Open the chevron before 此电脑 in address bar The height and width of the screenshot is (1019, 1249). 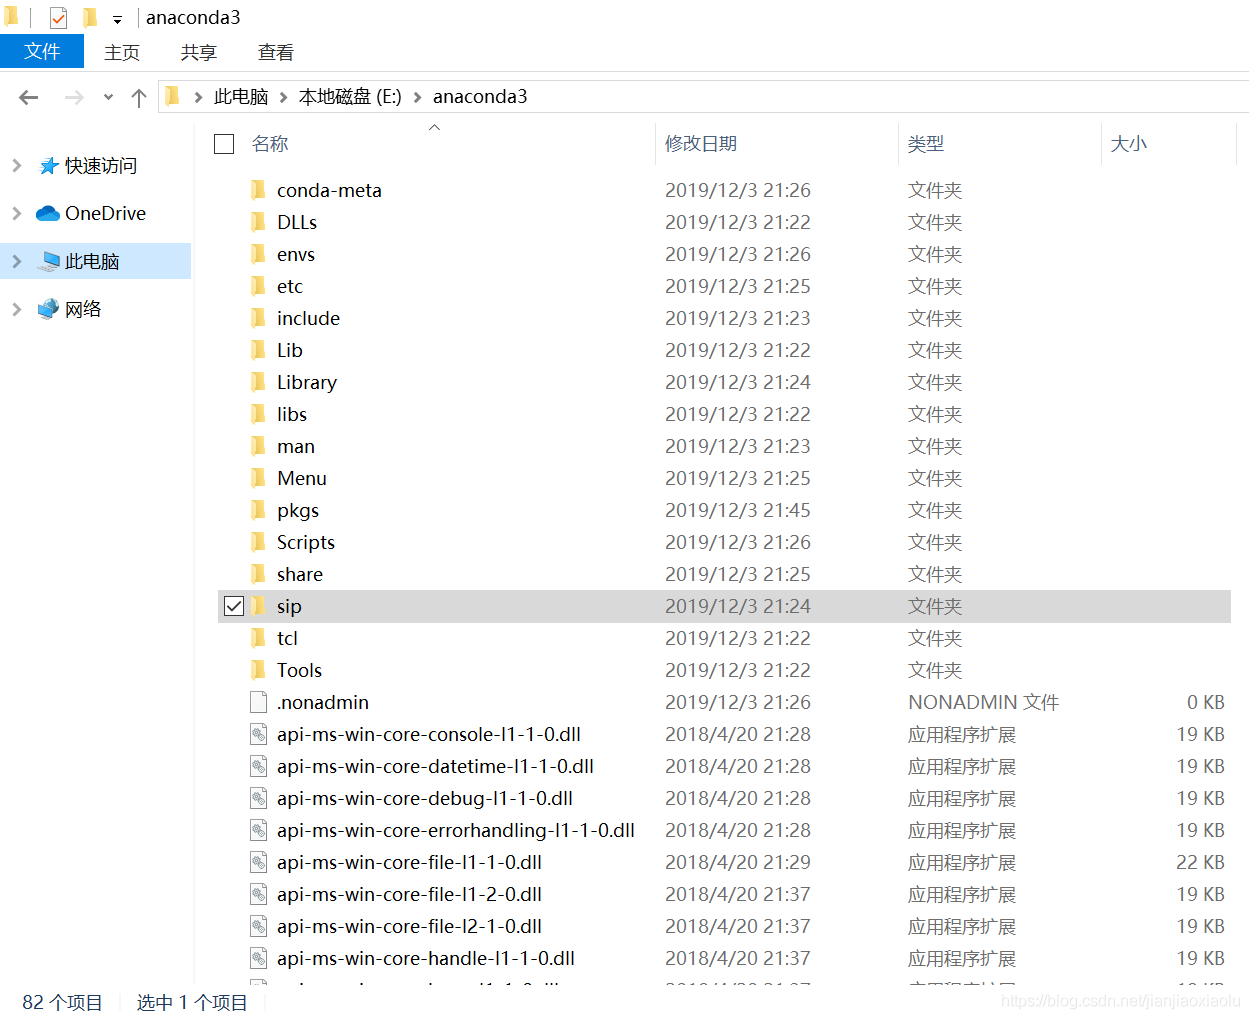[198, 97]
